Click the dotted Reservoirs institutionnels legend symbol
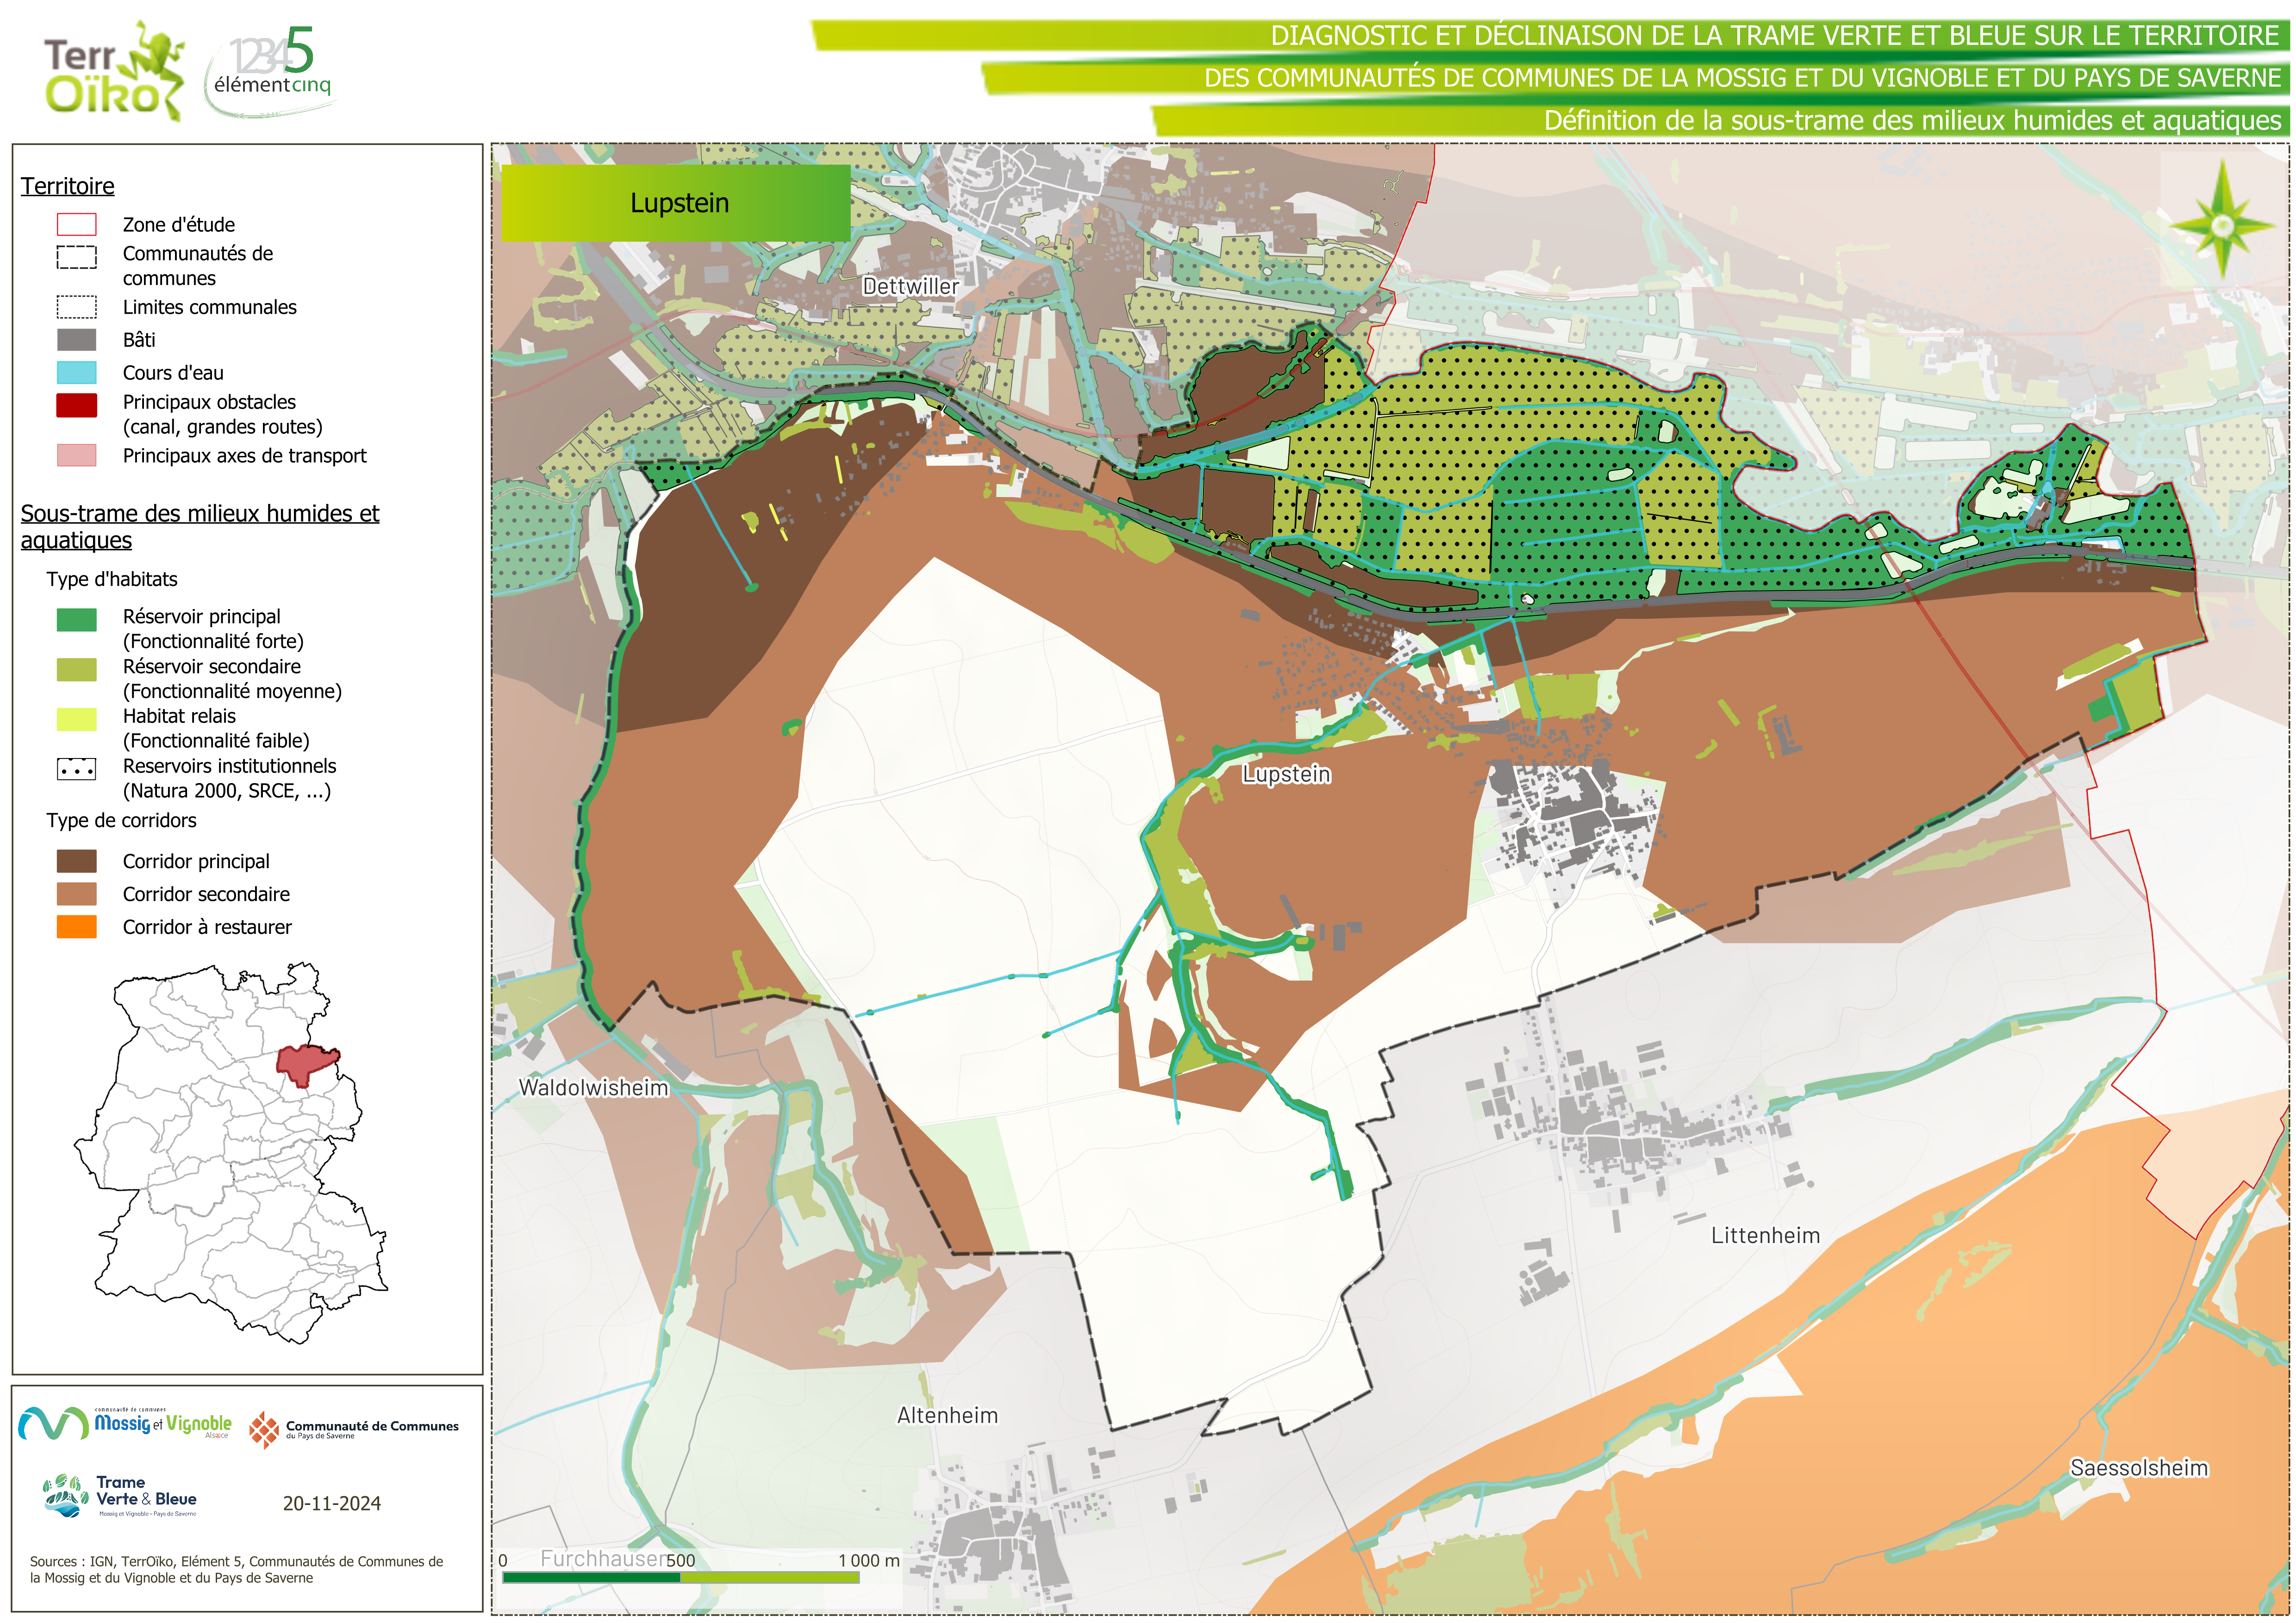Image resolution: width=2296 pixels, height=1623 pixels. click(x=76, y=769)
